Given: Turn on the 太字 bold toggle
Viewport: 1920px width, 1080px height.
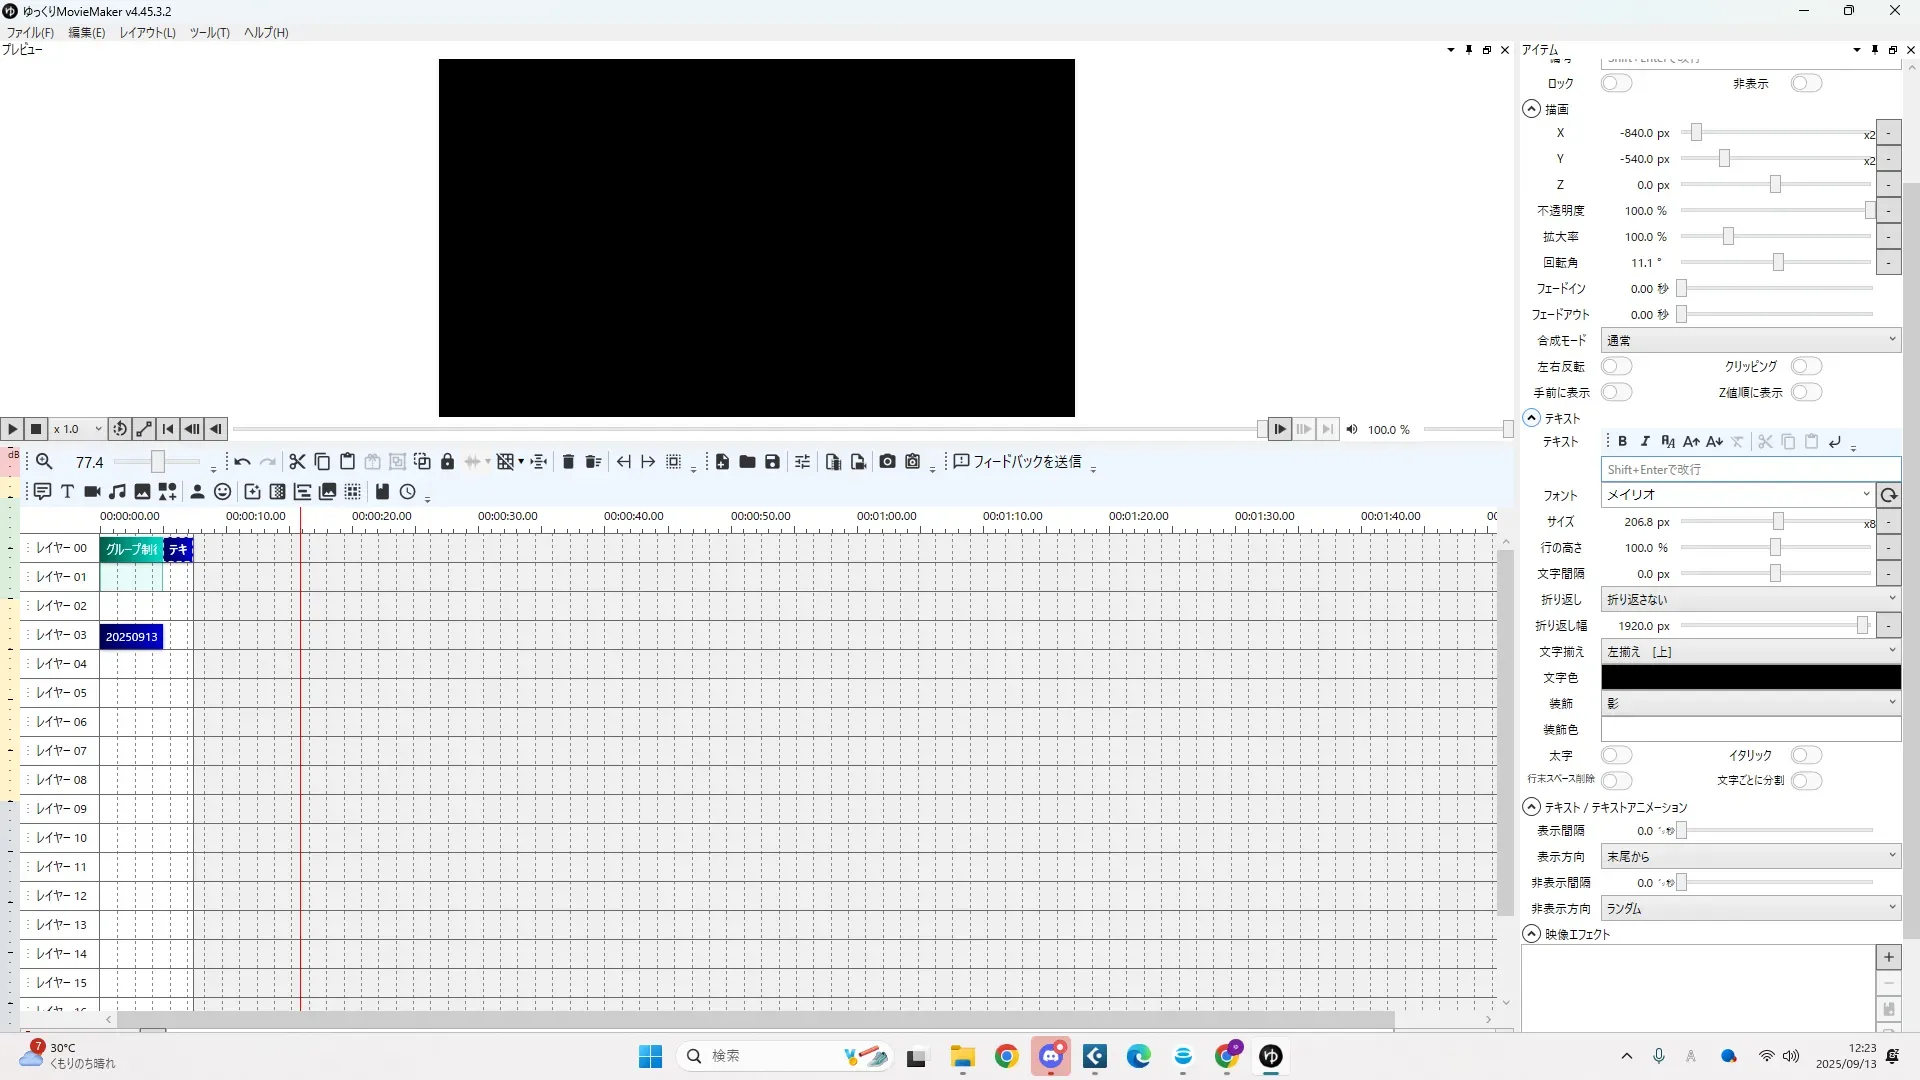Looking at the screenshot, I should coord(1616,756).
